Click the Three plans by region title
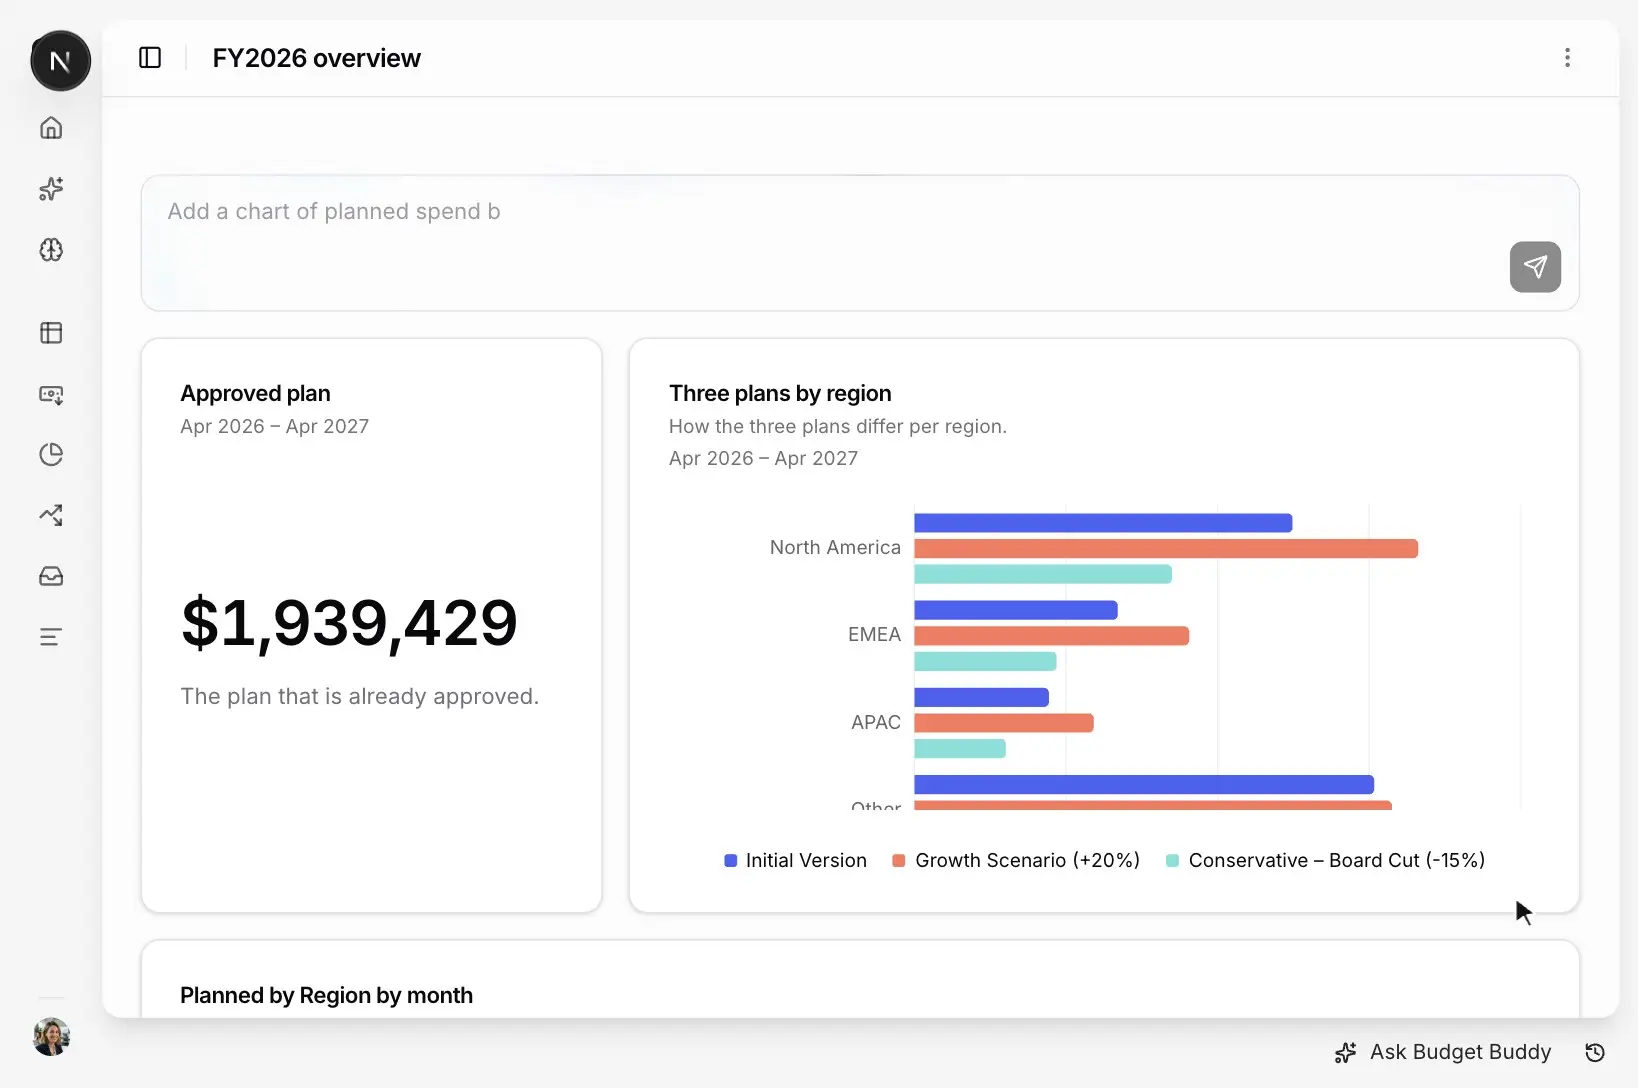This screenshot has height=1088, width=1638. point(780,393)
